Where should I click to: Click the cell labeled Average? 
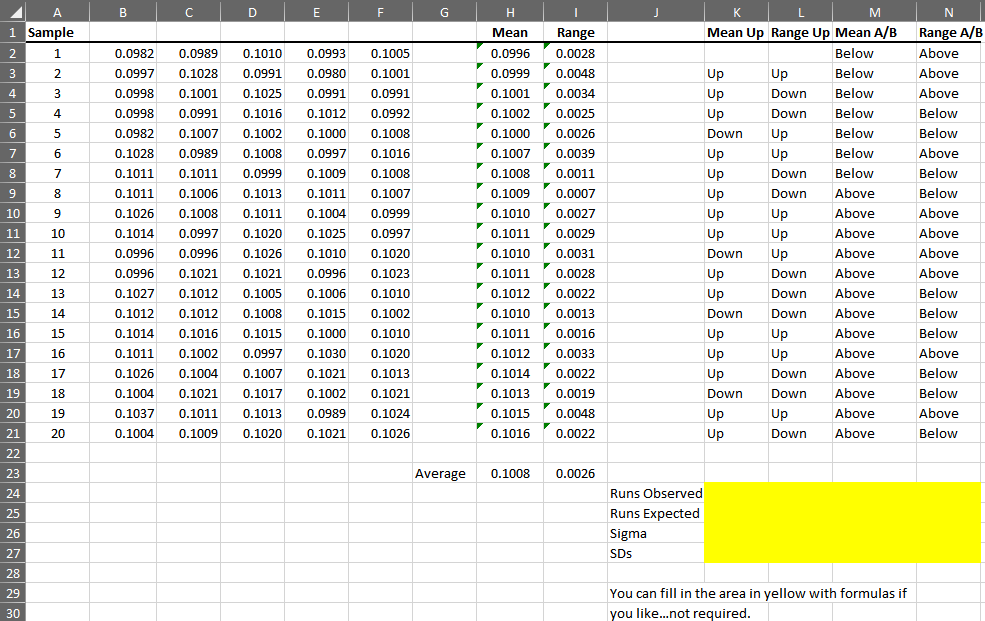point(440,473)
